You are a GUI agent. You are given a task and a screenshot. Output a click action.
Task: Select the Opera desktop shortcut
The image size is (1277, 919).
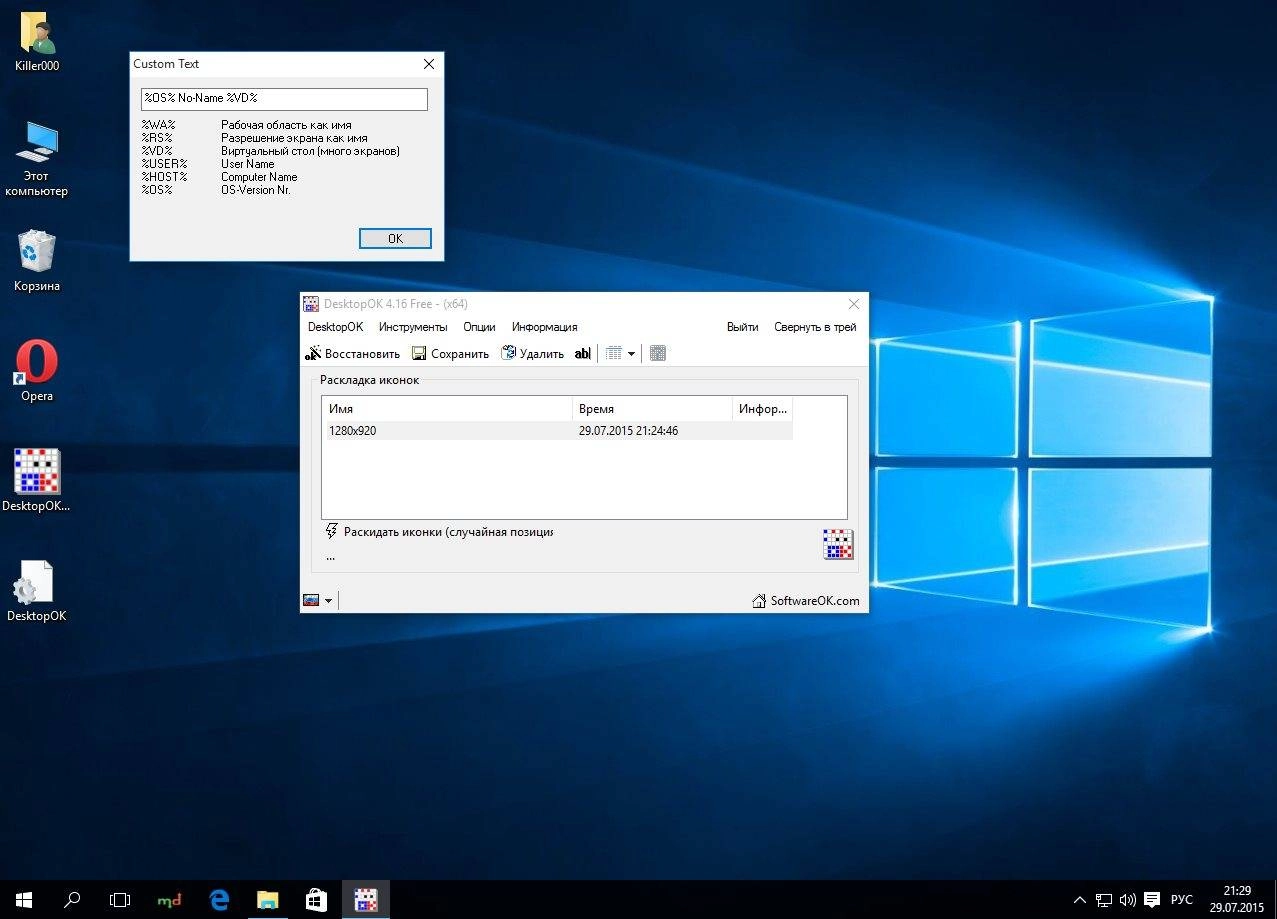[37, 371]
